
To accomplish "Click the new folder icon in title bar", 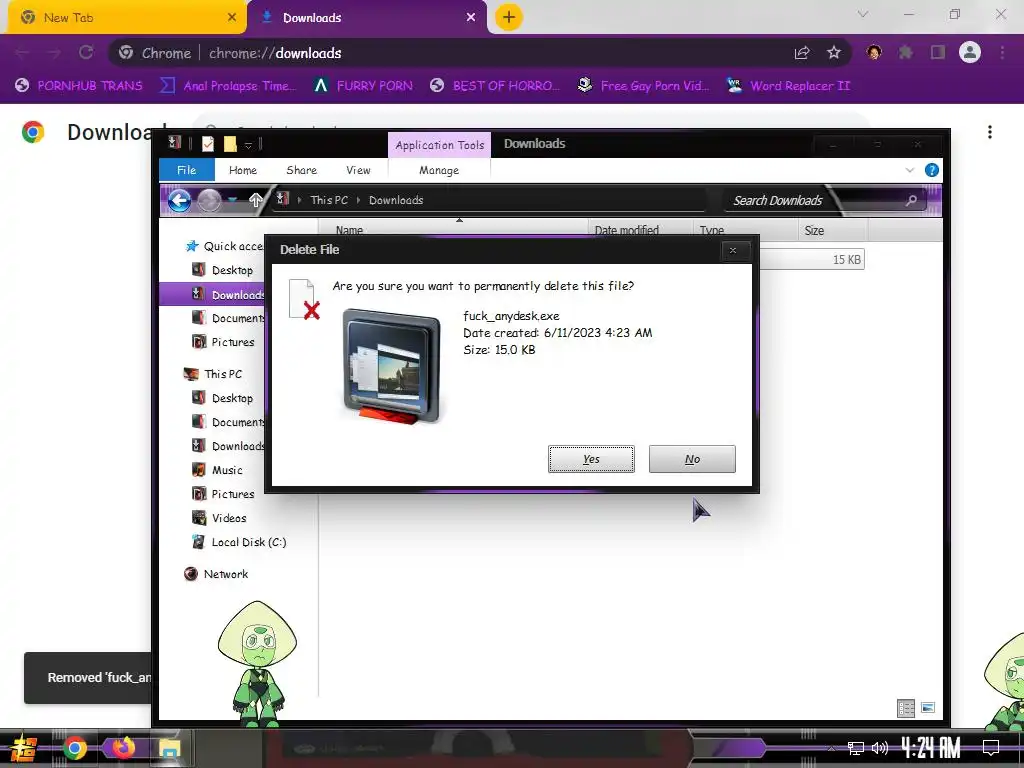I will (230, 144).
